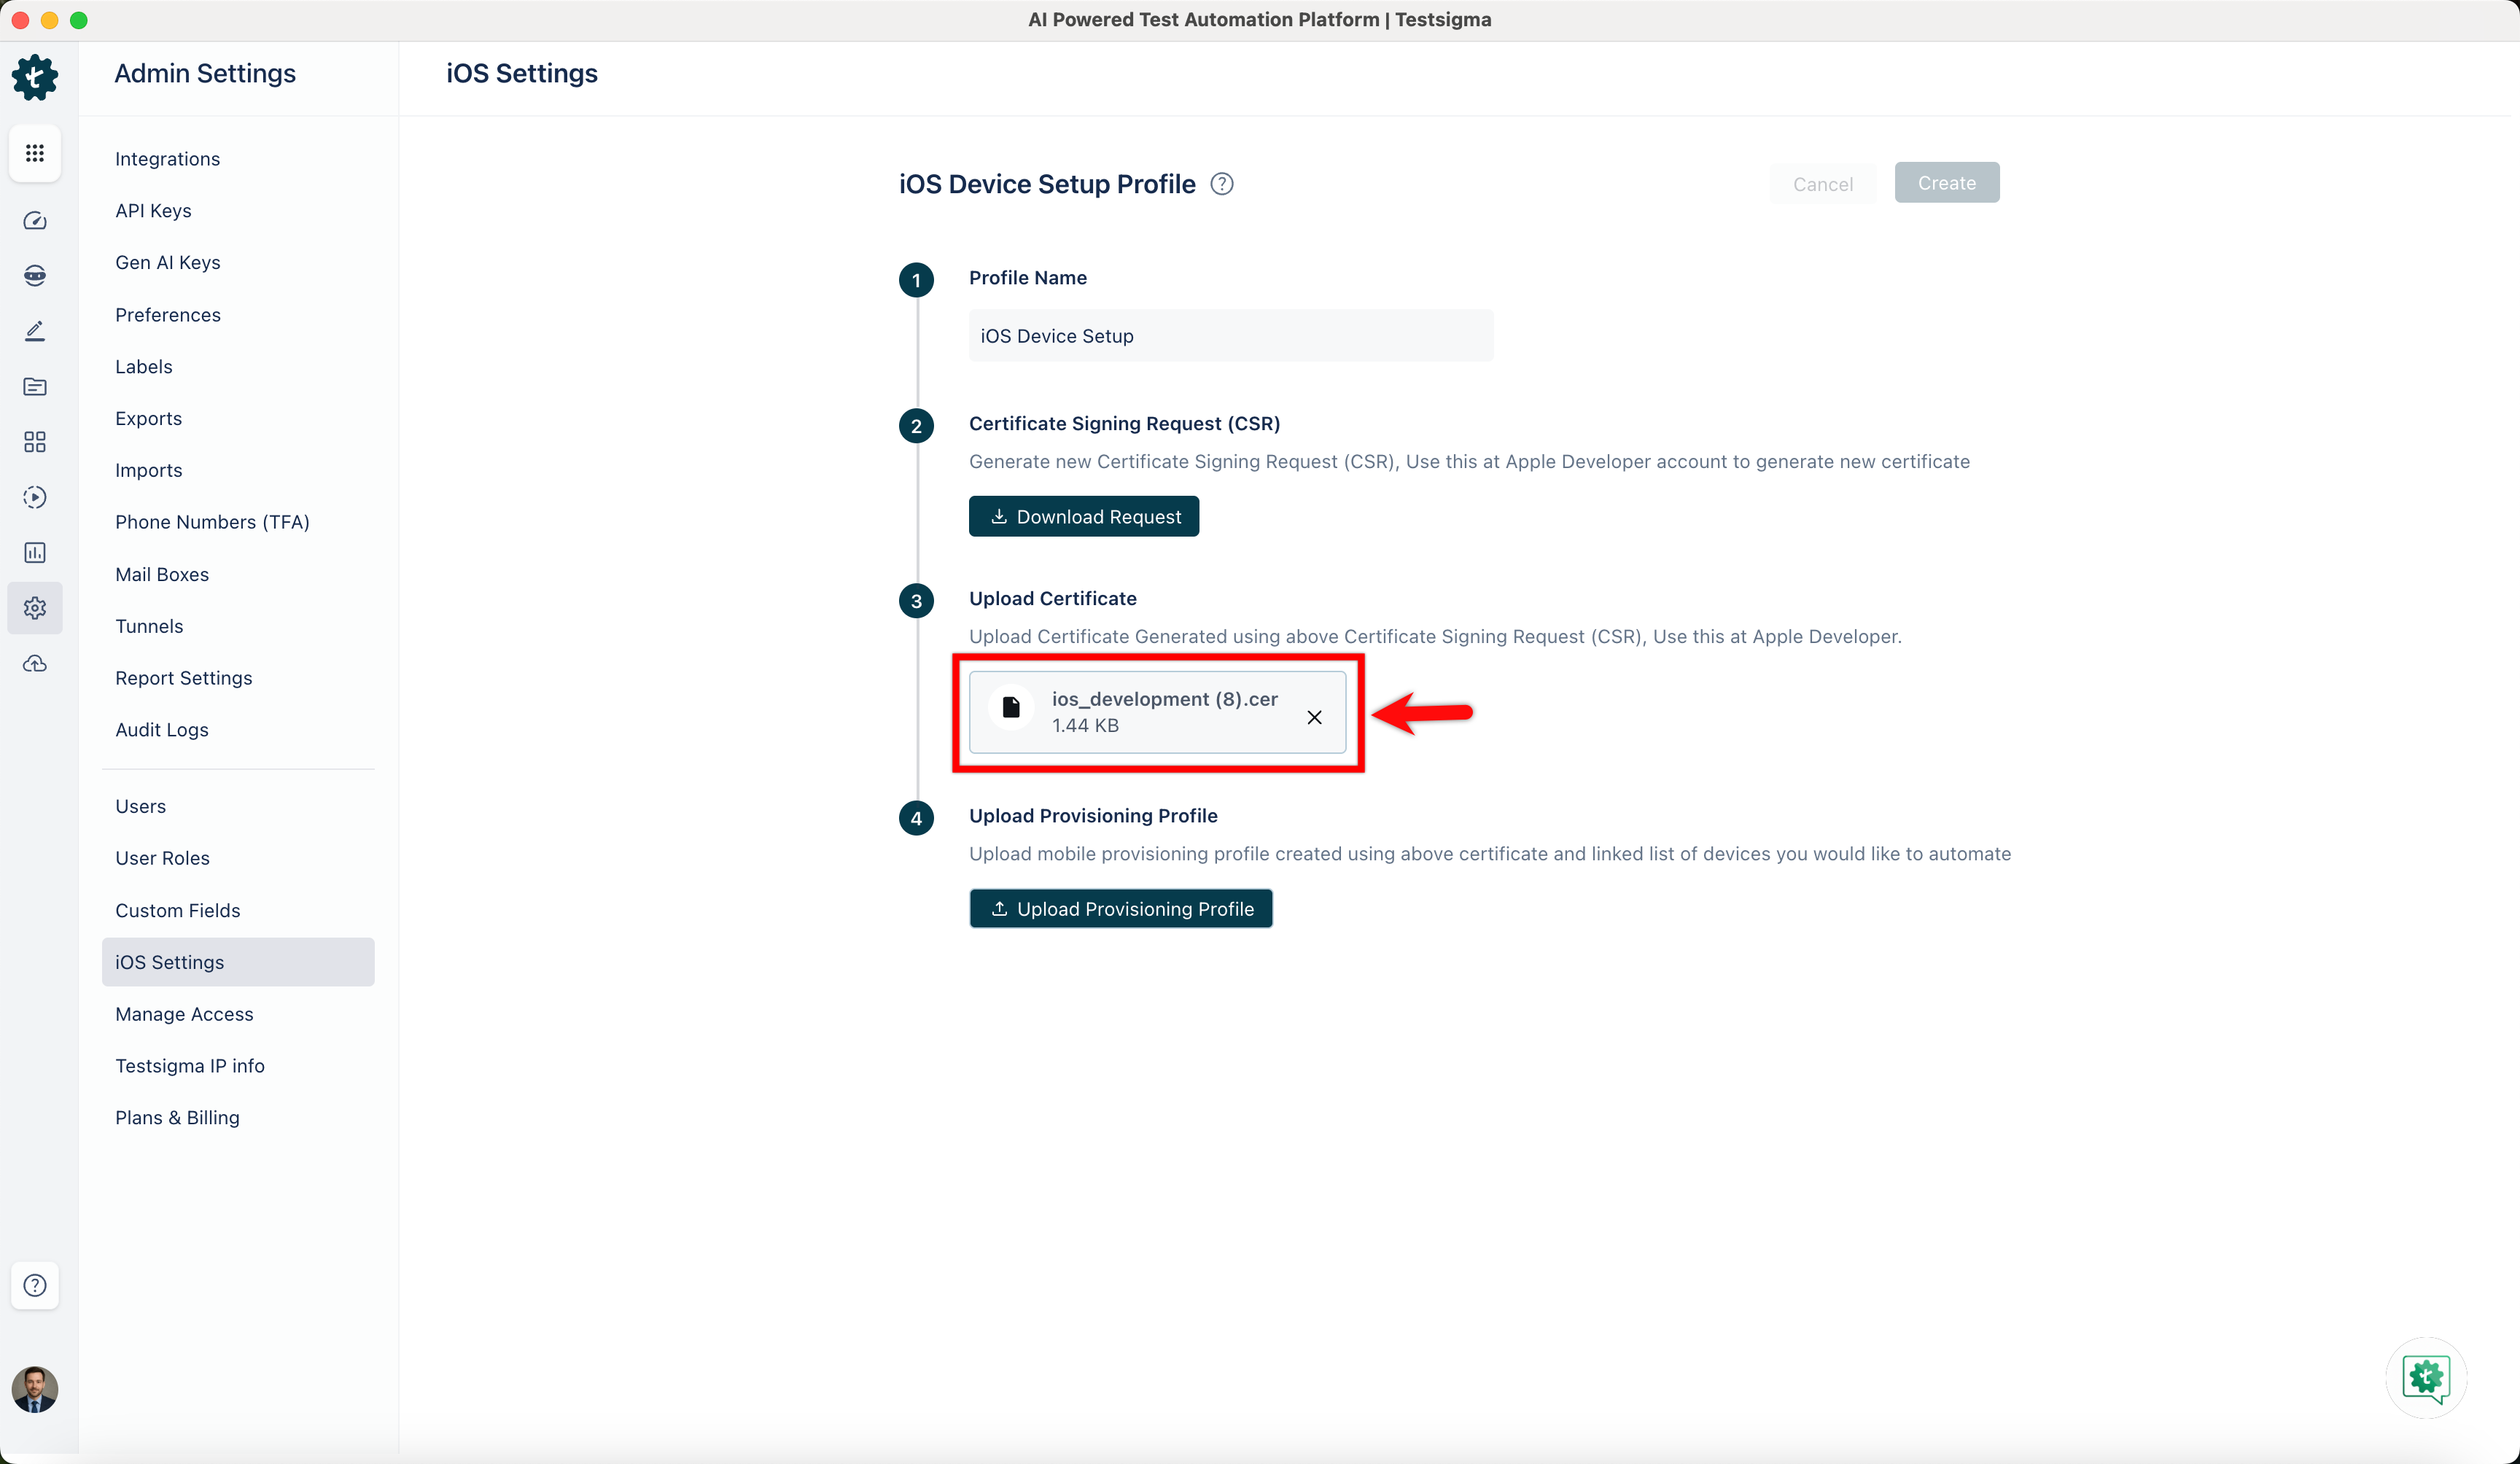Image resolution: width=2520 pixels, height=1464 pixels.
Task: Select iOS Settings in the sidebar
Action: [238, 962]
